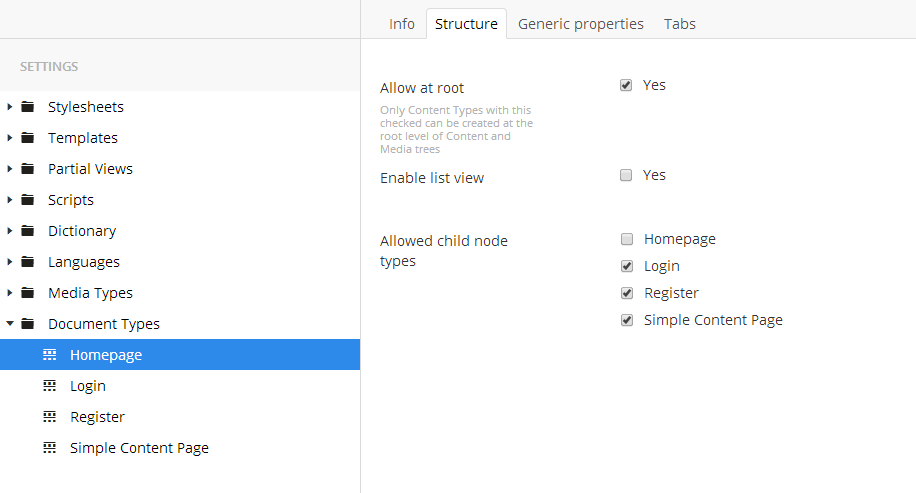Check Homepage as allowed child node
Image resolution: width=916 pixels, height=493 pixels.
tap(627, 239)
